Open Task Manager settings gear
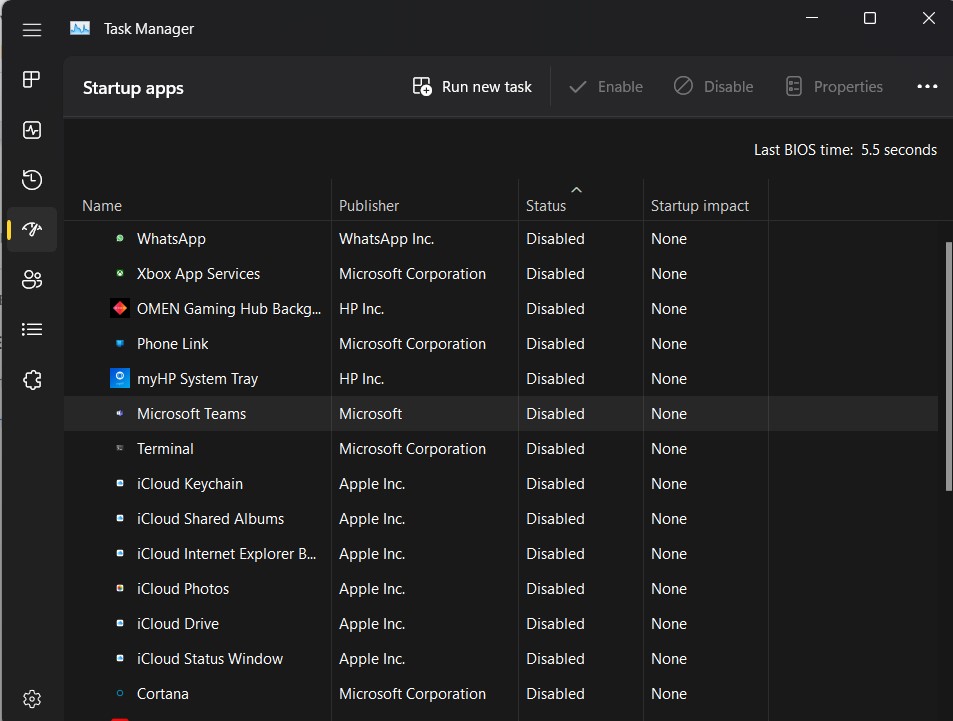 tap(31, 698)
